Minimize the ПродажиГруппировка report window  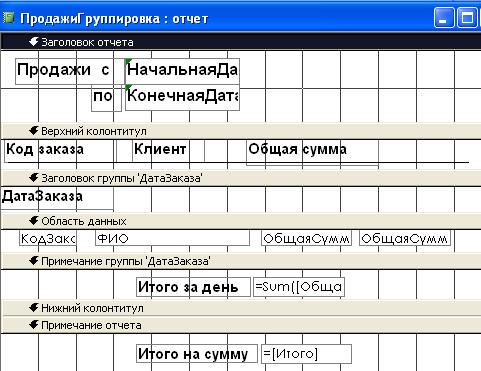[443, 18]
